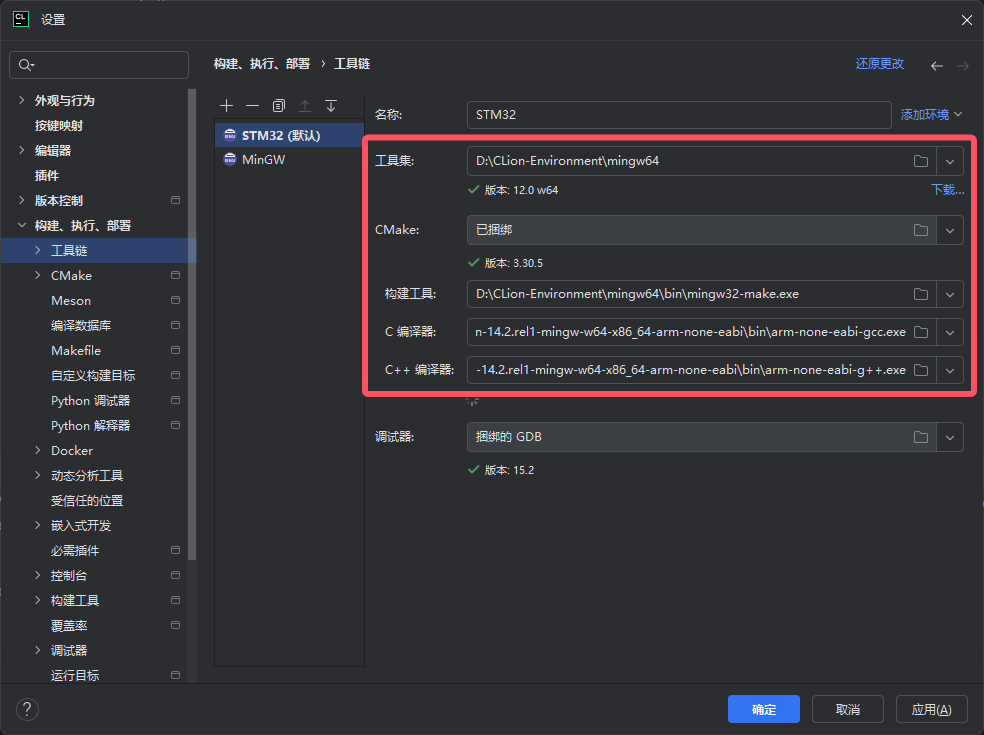This screenshot has height=735, width=984.
Task: Click project-level icon beside 编译数据库
Action: [175, 325]
